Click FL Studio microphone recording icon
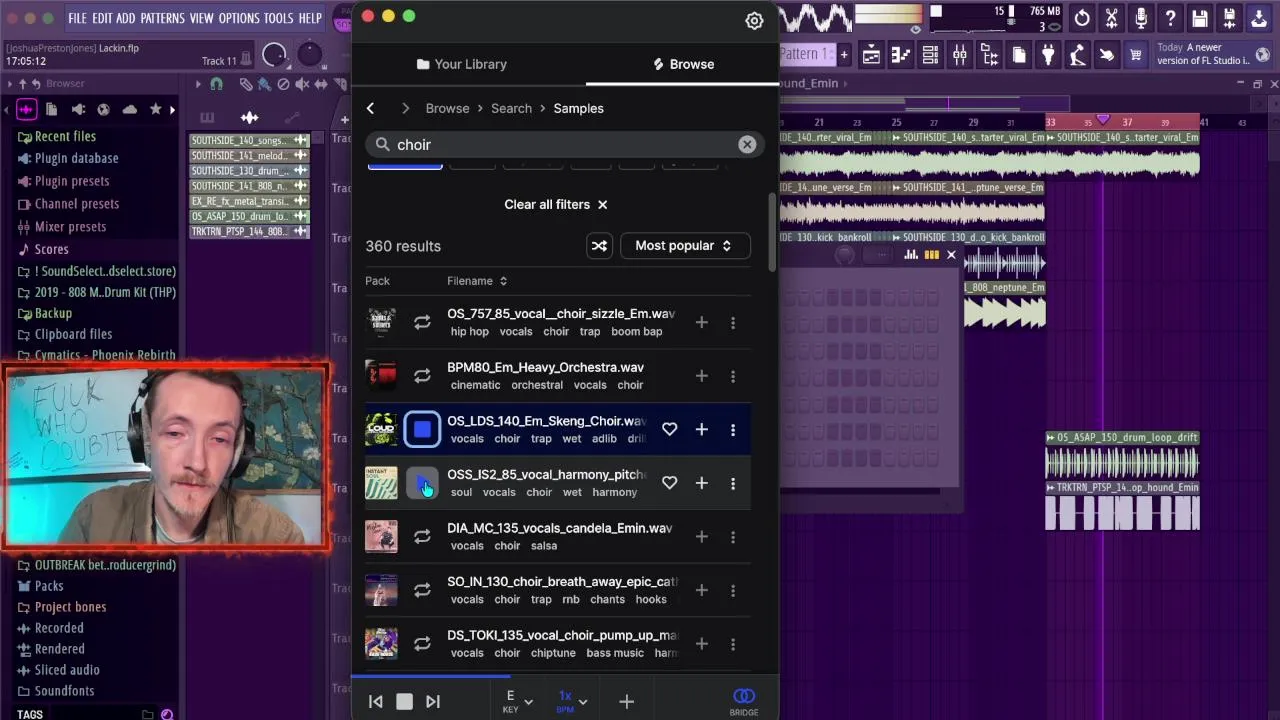The height and width of the screenshot is (720, 1280). pos(1141,18)
